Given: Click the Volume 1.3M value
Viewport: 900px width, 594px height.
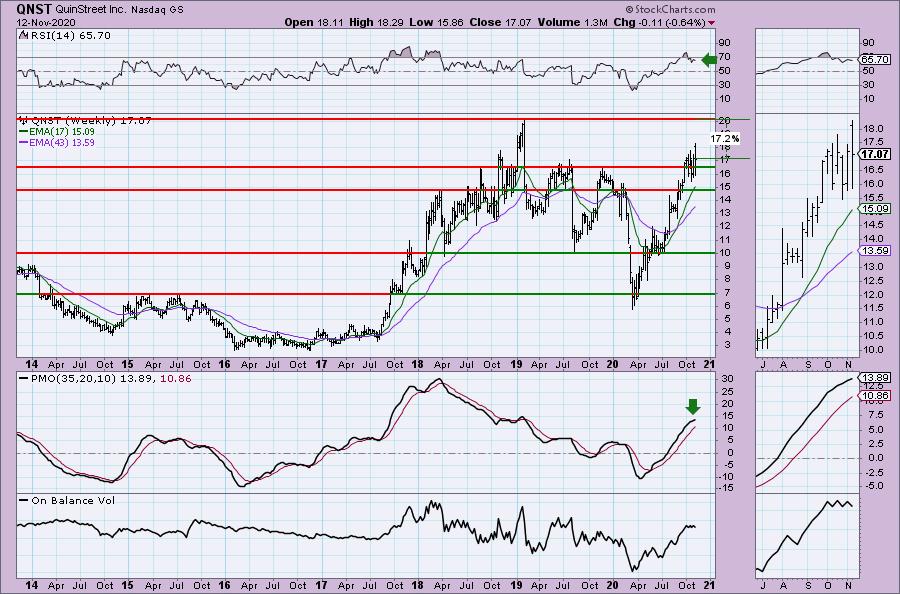Looking at the screenshot, I should [x=572, y=22].
